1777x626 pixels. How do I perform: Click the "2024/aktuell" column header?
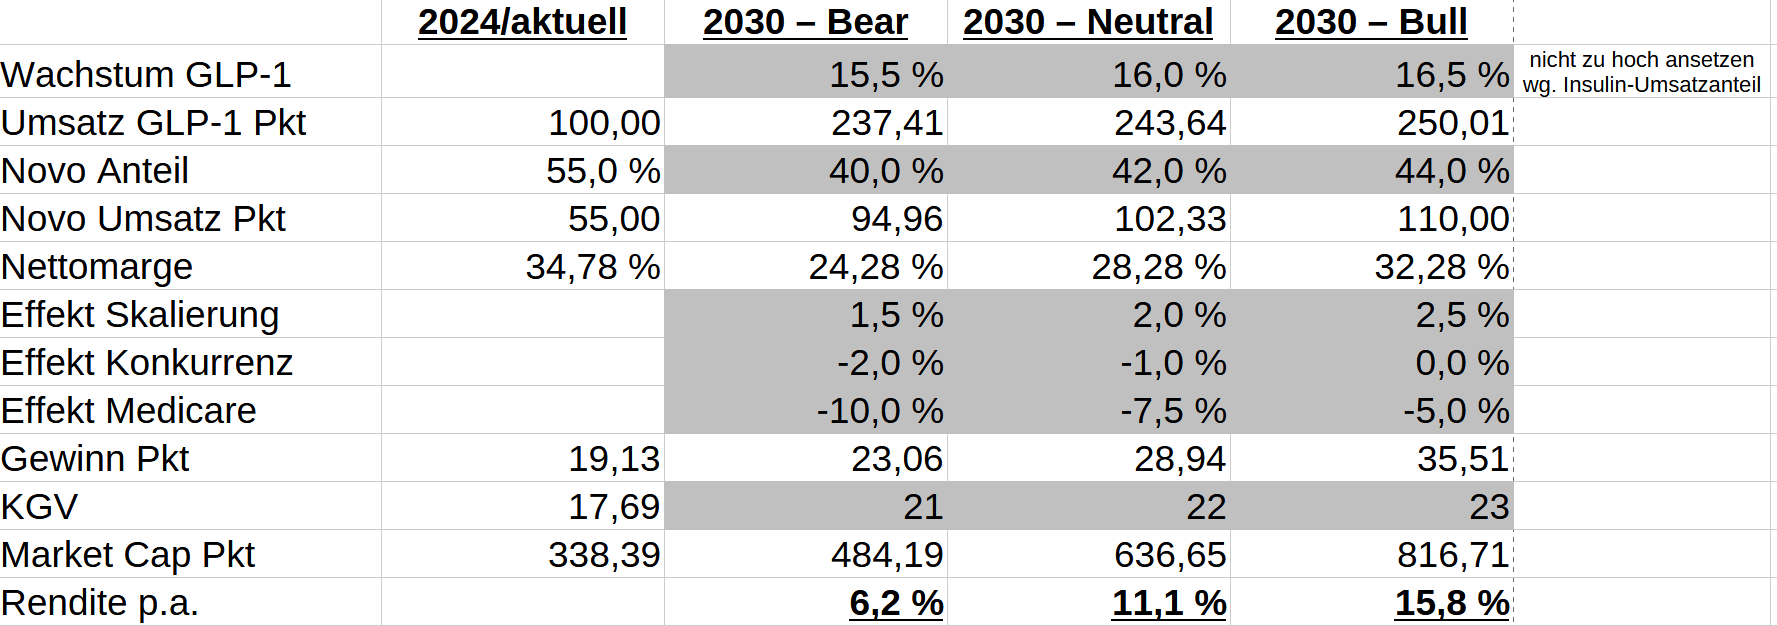[522, 22]
